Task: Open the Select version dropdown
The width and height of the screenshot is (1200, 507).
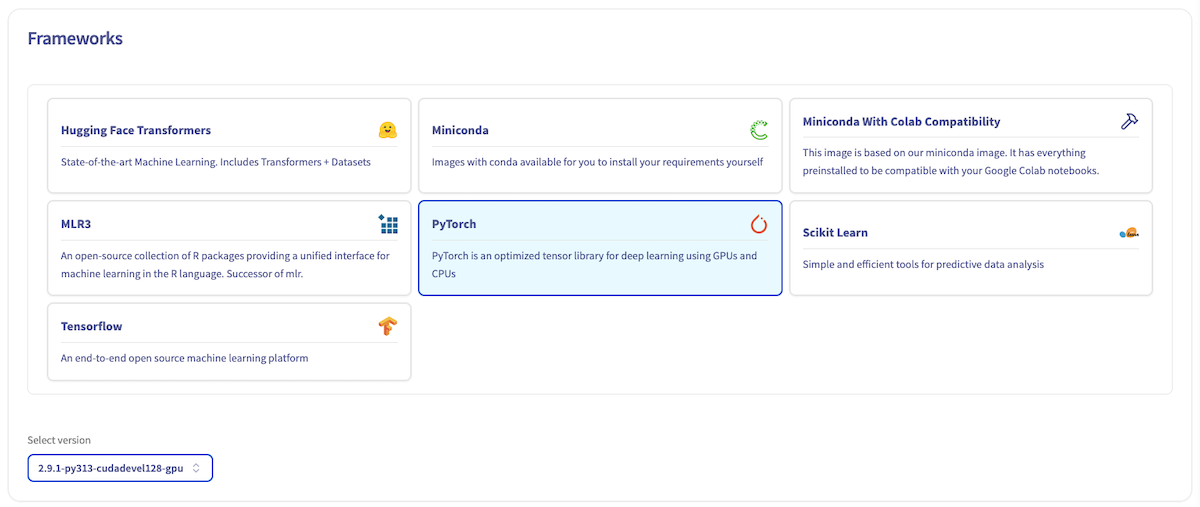Action: [120, 468]
